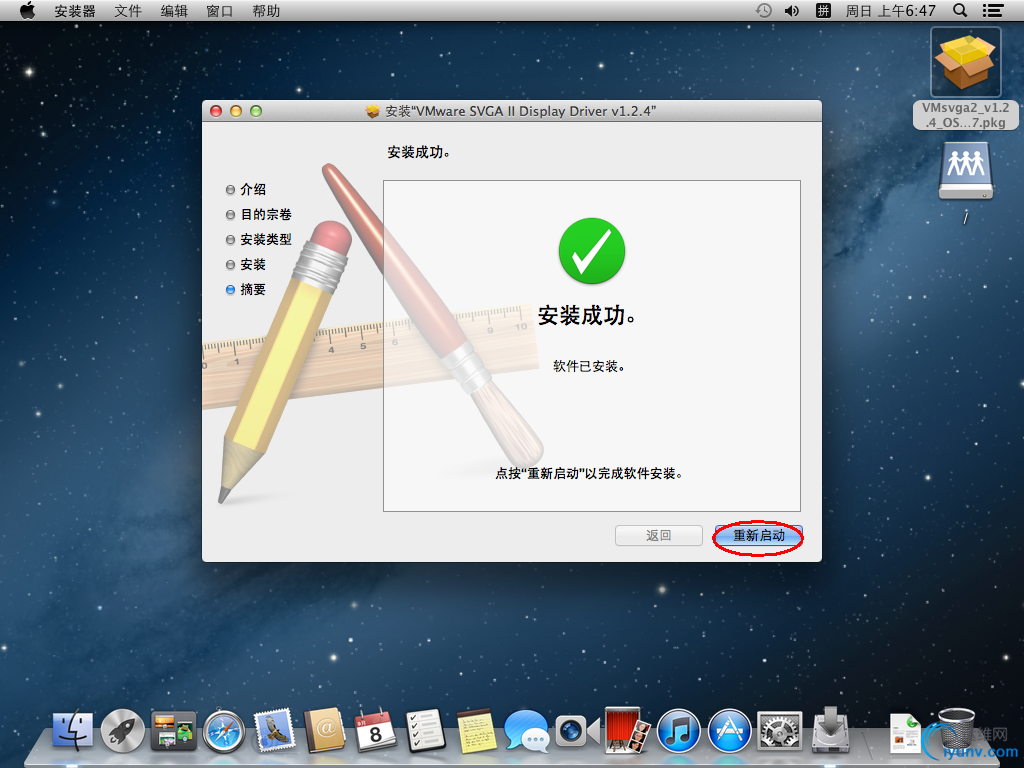This screenshot has height=768, width=1024.
Task: Launch Safari compass icon
Action: tap(223, 730)
